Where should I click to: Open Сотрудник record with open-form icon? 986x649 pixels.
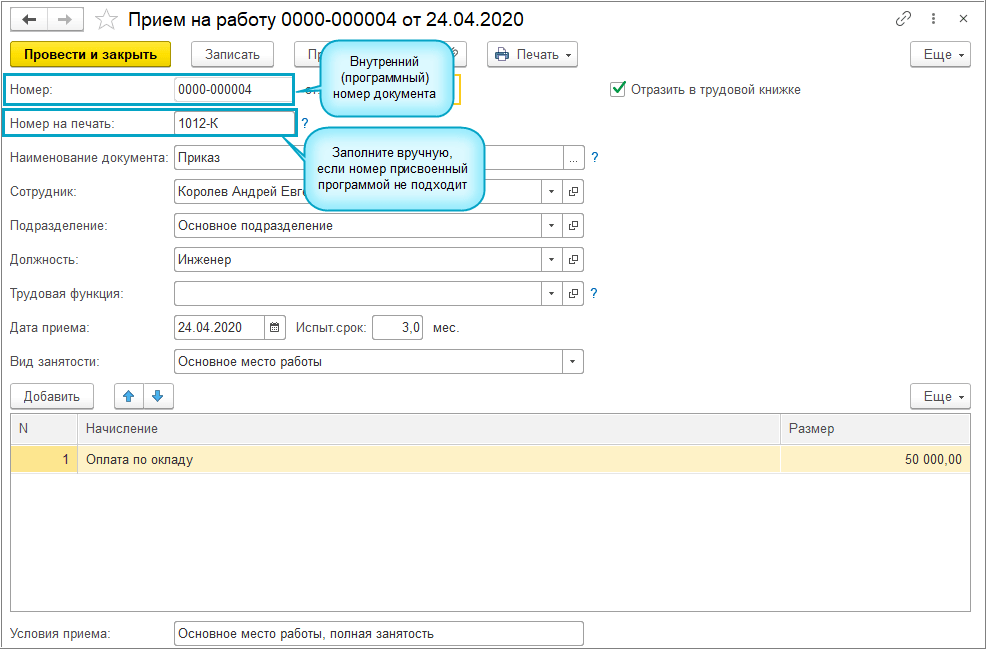(574, 192)
